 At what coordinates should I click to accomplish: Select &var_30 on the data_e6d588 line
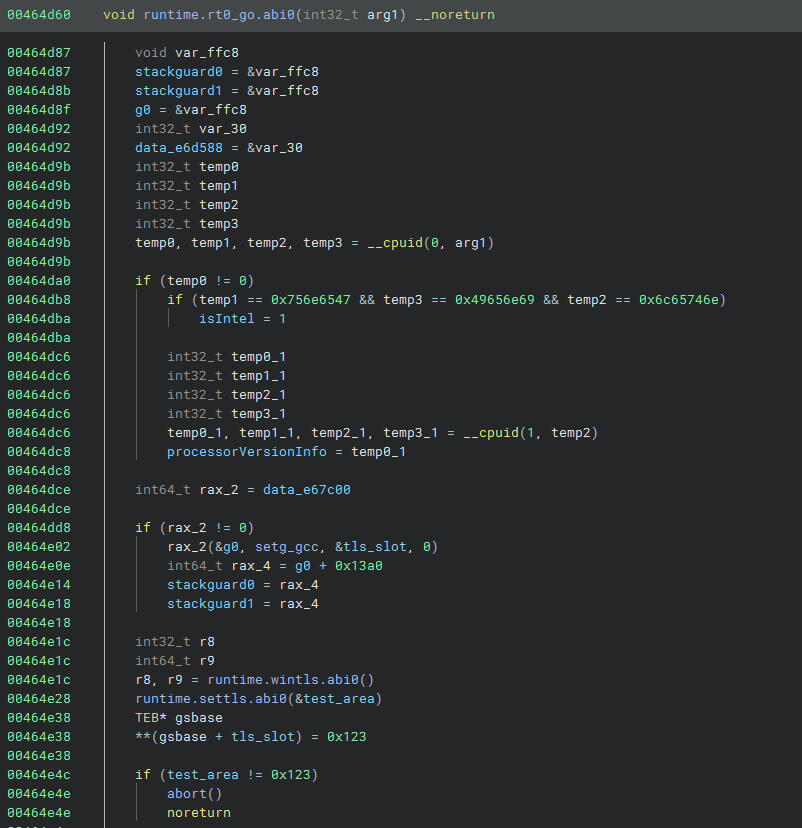275,148
